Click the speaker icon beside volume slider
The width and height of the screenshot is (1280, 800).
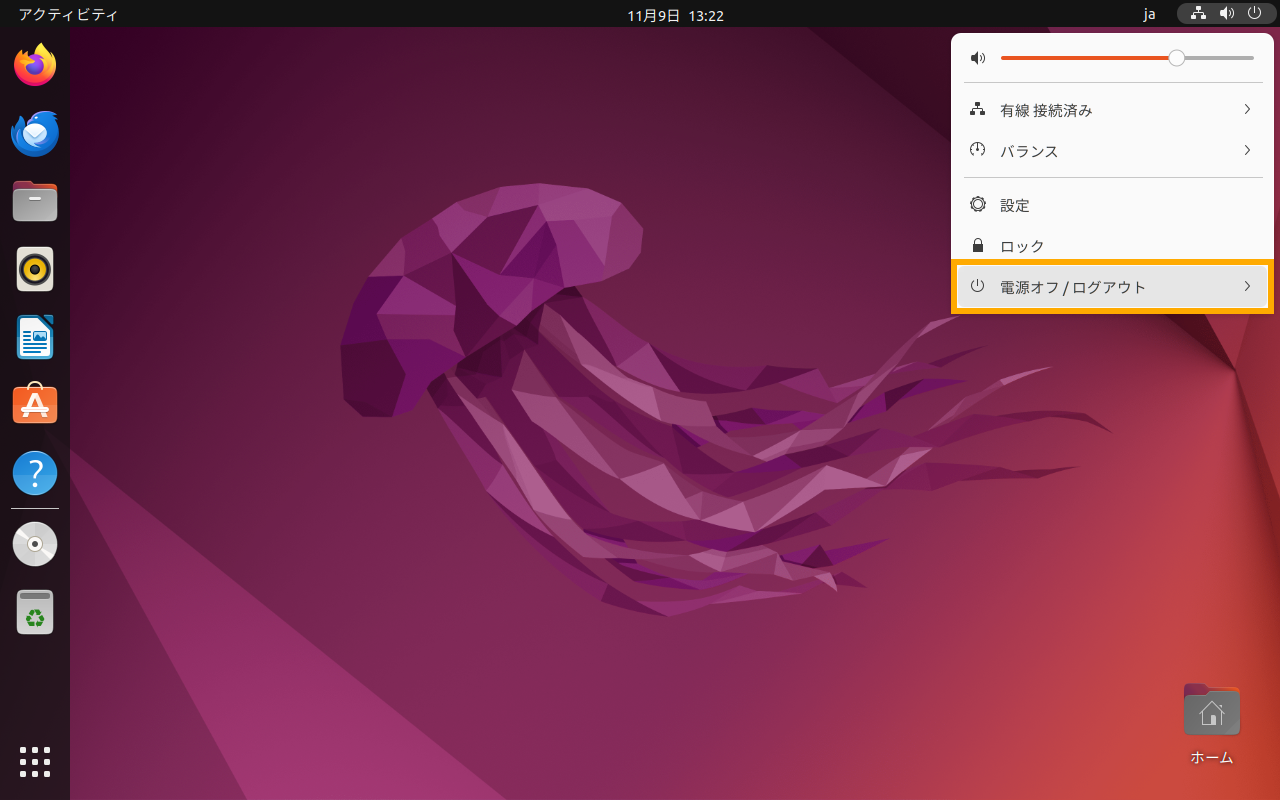point(978,59)
